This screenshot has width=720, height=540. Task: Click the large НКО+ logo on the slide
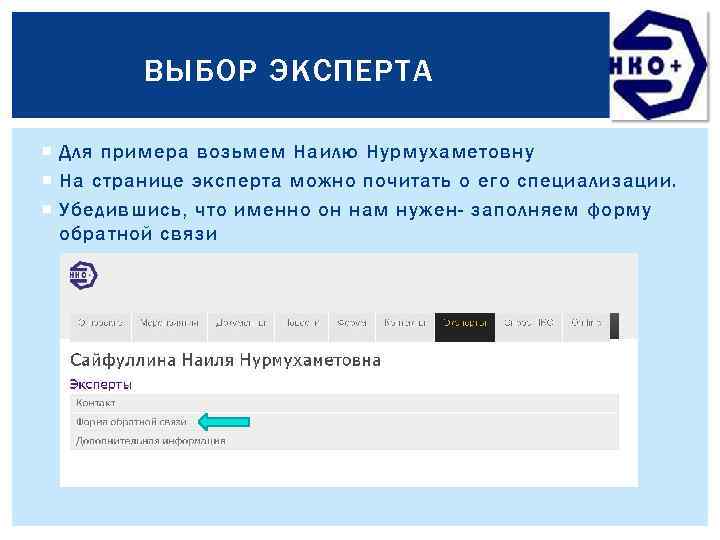[659, 65]
